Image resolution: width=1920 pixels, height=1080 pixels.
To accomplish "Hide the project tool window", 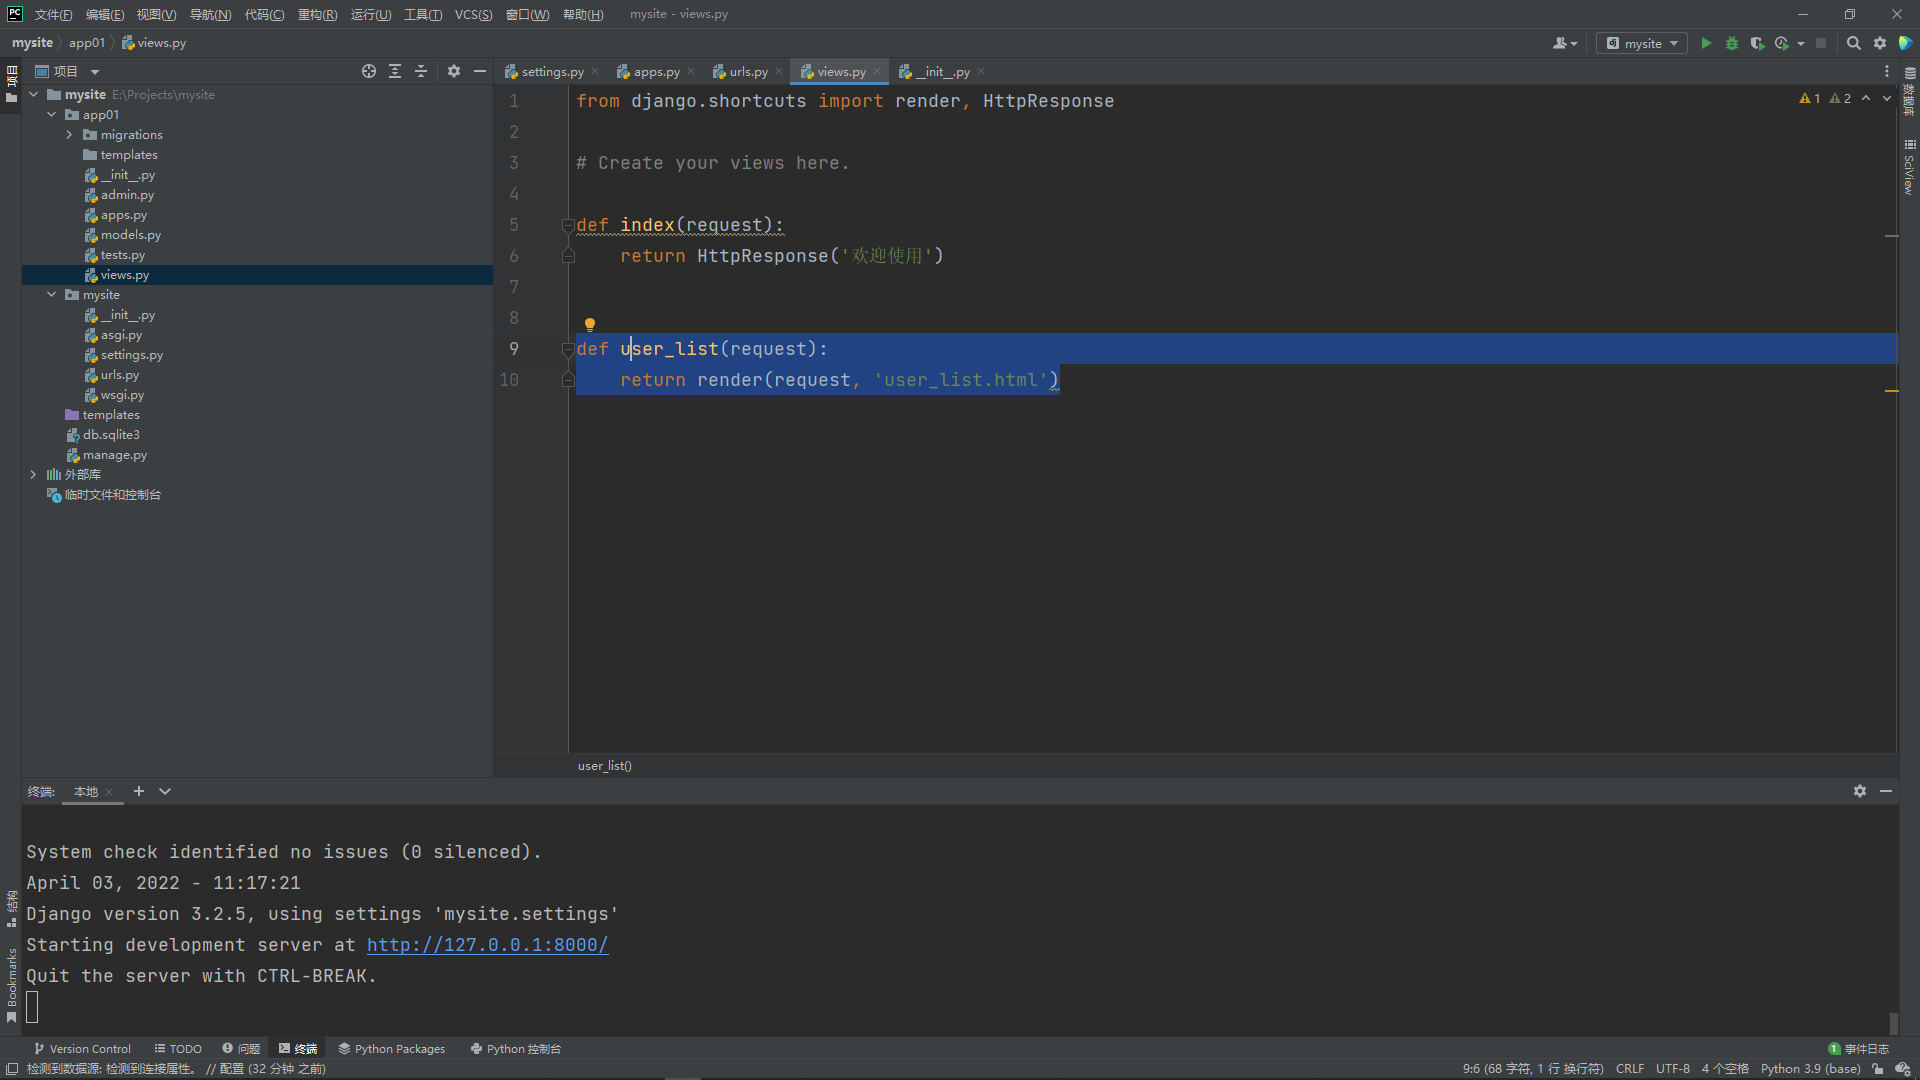I will 480,71.
